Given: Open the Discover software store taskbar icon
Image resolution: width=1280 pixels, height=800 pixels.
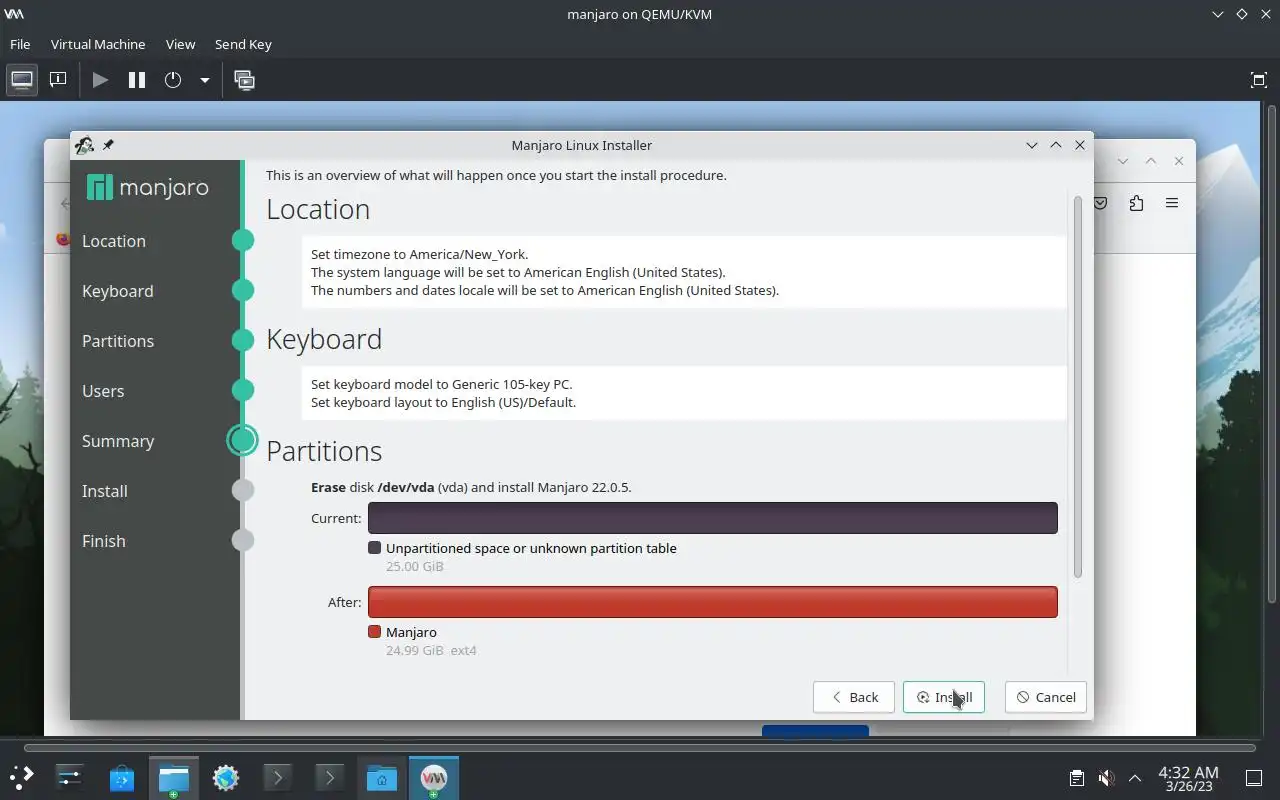Looking at the screenshot, I should [122, 777].
